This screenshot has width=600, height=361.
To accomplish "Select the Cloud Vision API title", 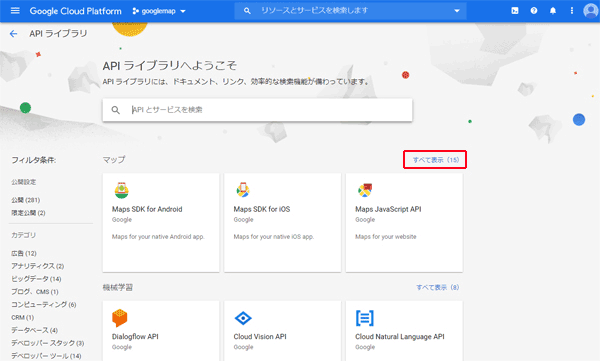I will click(260, 336).
